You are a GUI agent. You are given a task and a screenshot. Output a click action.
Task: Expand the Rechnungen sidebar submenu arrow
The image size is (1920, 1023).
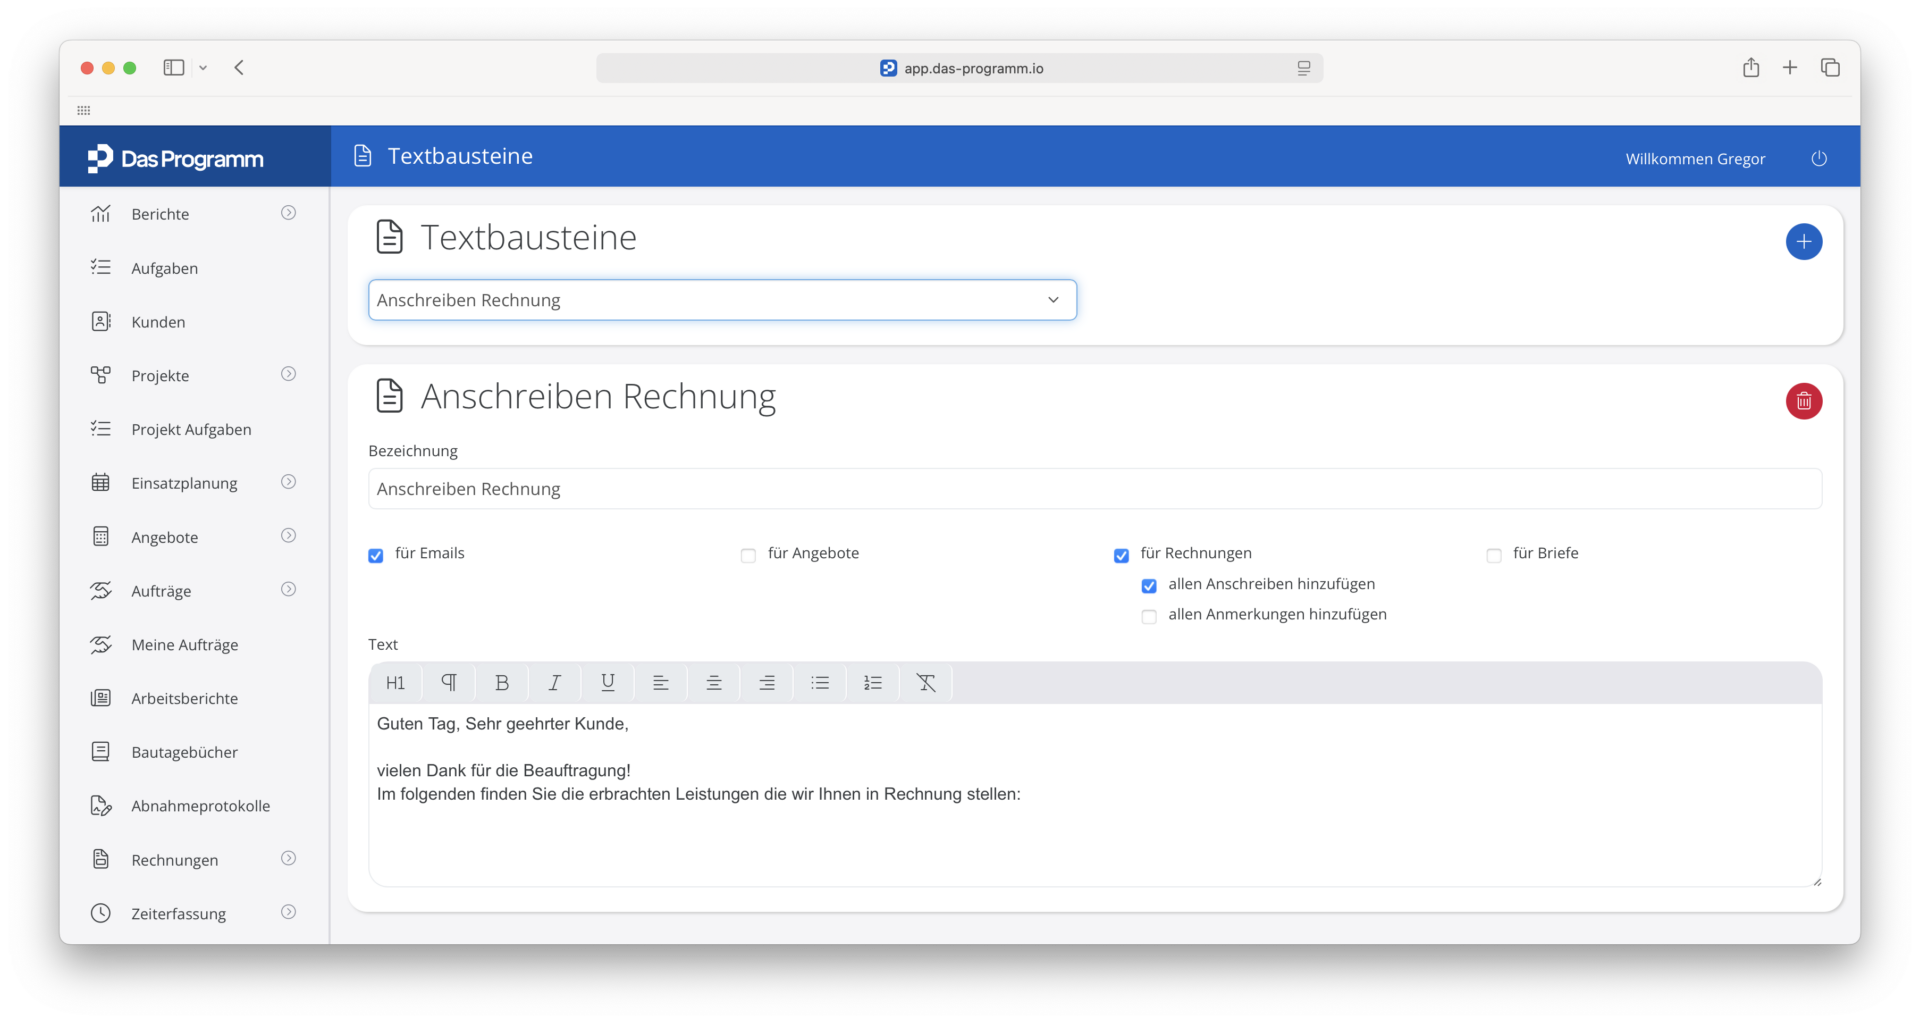pyautogui.click(x=289, y=859)
